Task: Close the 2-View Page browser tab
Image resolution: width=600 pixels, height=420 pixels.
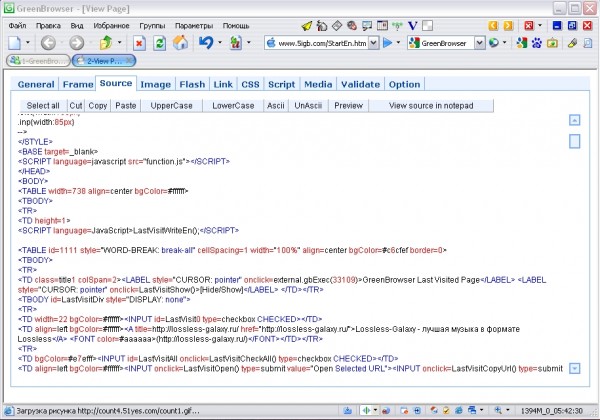Action: tap(129, 60)
